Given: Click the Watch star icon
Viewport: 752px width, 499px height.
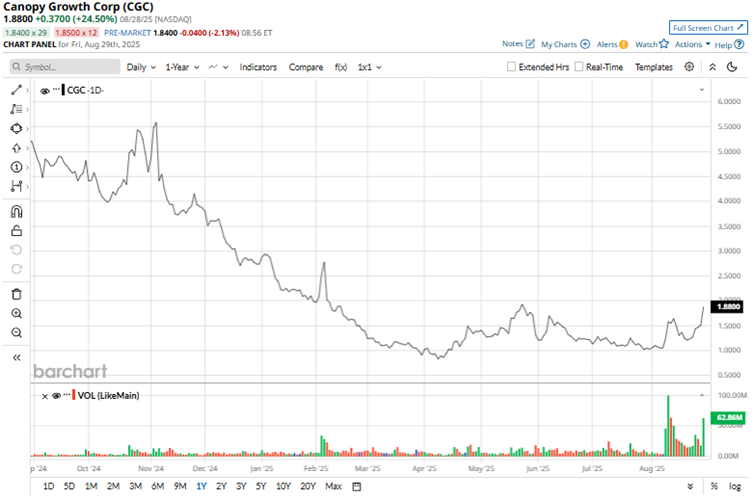Looking at the screenshot, I should click(x=664, y=44).
